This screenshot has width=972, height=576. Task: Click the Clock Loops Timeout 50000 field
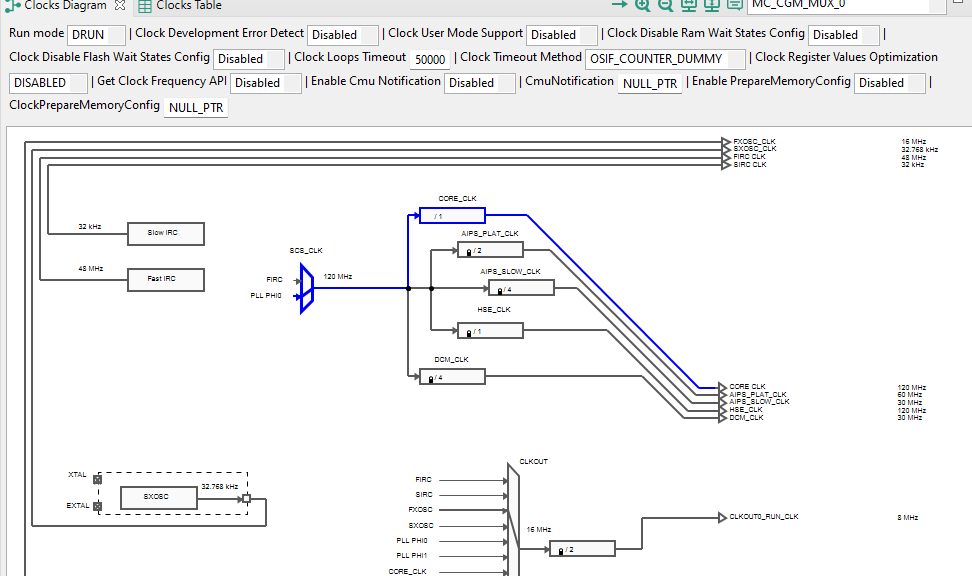click(430, 59)
